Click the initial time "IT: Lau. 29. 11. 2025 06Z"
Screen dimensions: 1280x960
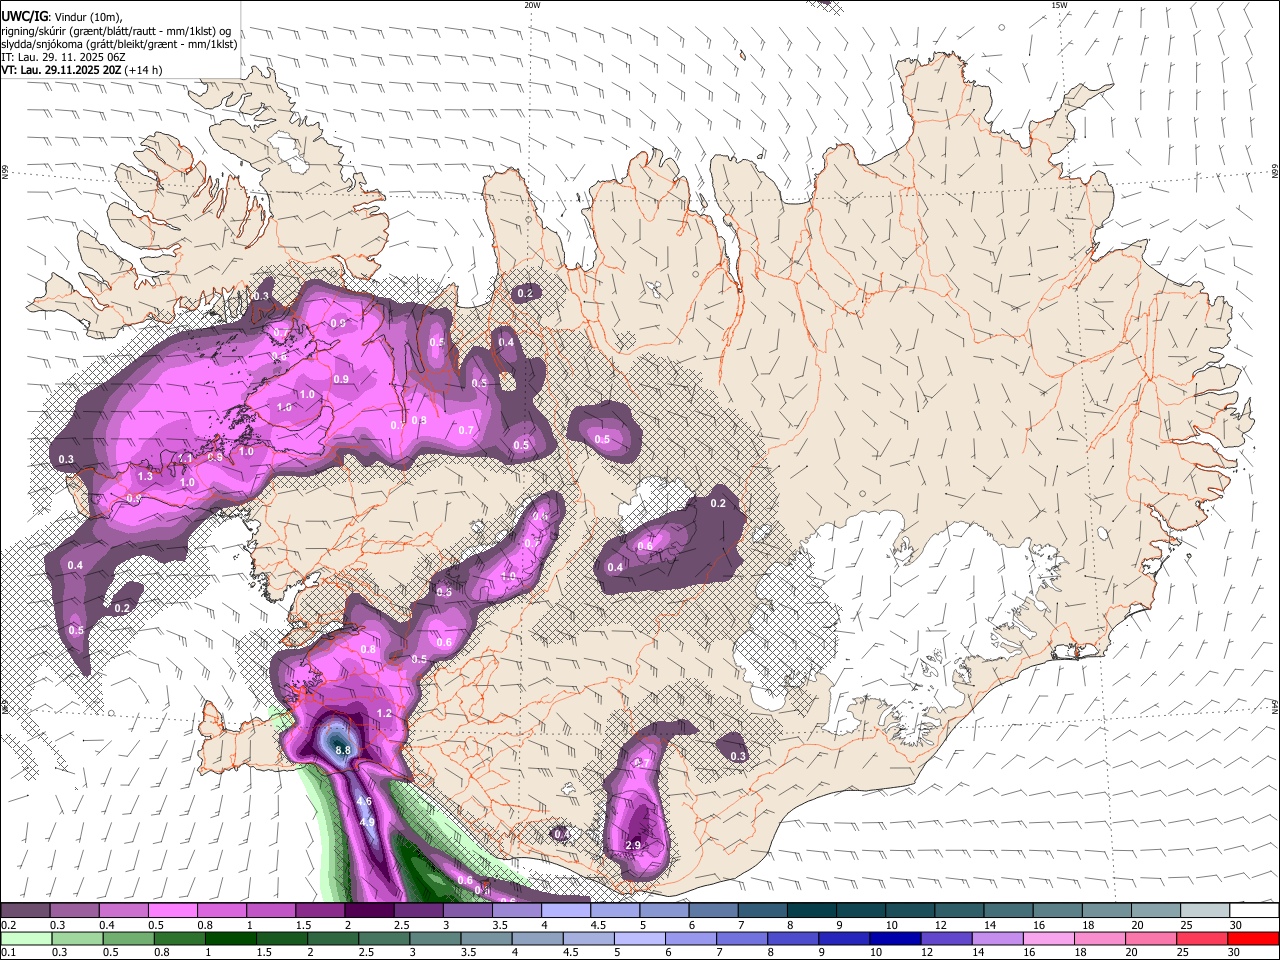click(x=63, y=57)
